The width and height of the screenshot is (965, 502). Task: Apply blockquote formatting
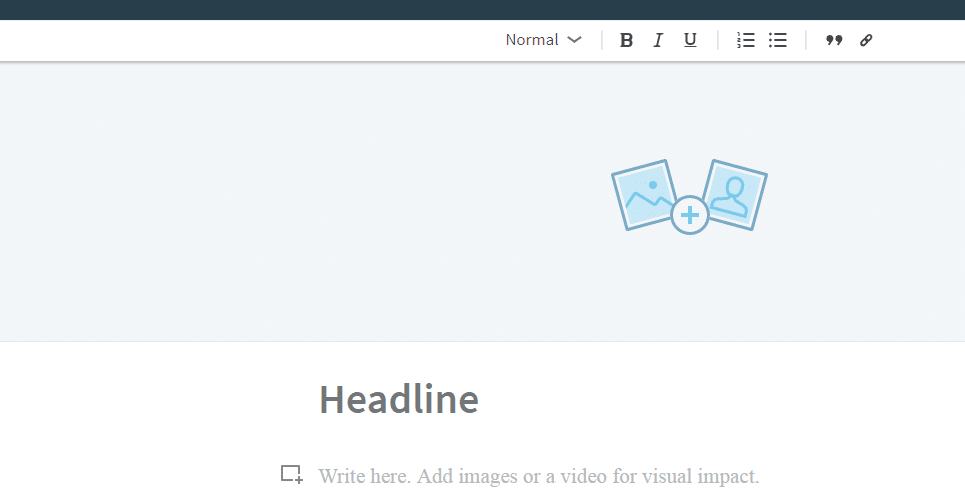834,40
